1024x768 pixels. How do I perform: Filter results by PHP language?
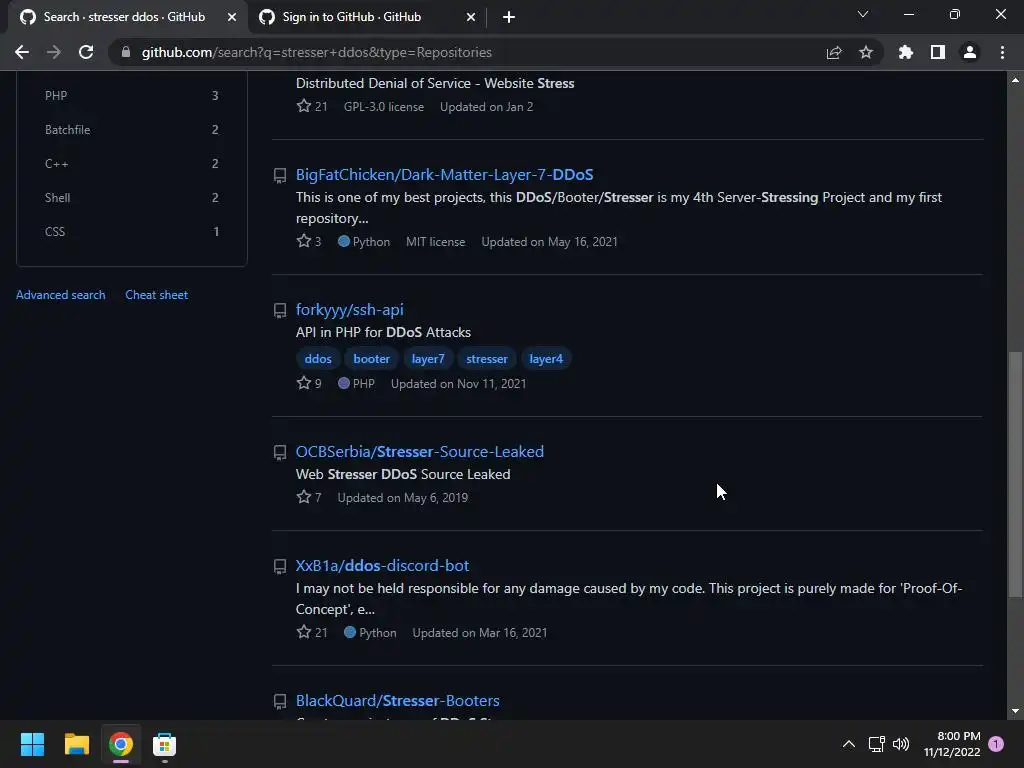pos(131,95)
